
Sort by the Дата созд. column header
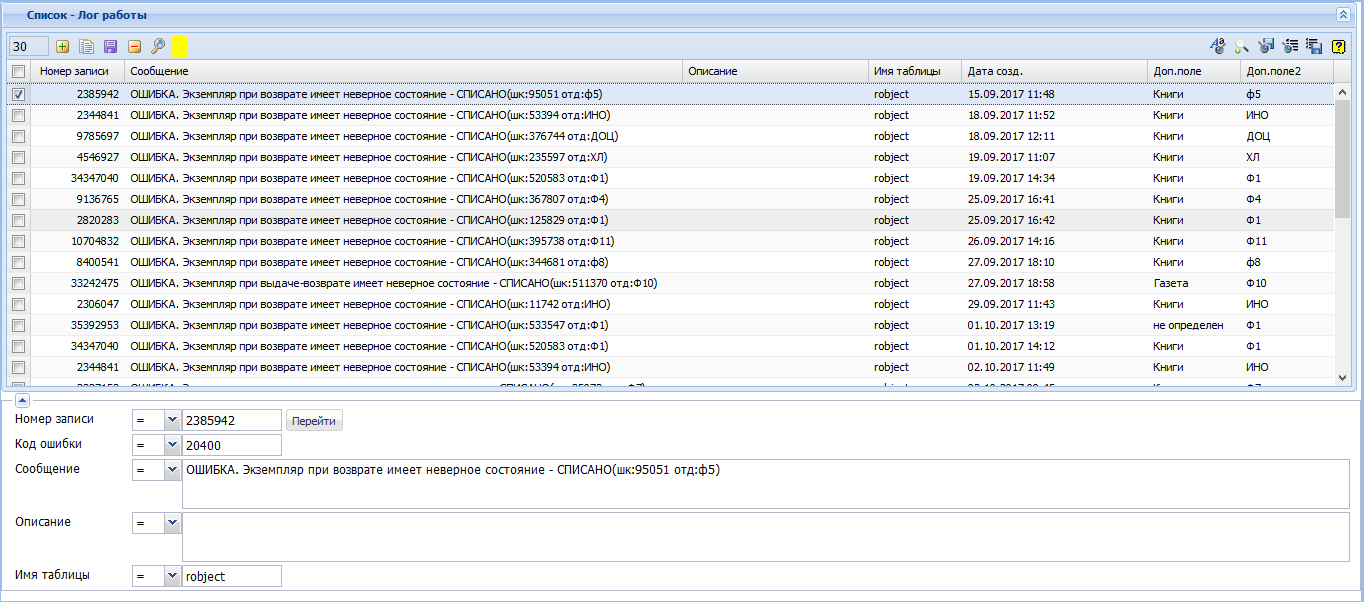point(995,72)
